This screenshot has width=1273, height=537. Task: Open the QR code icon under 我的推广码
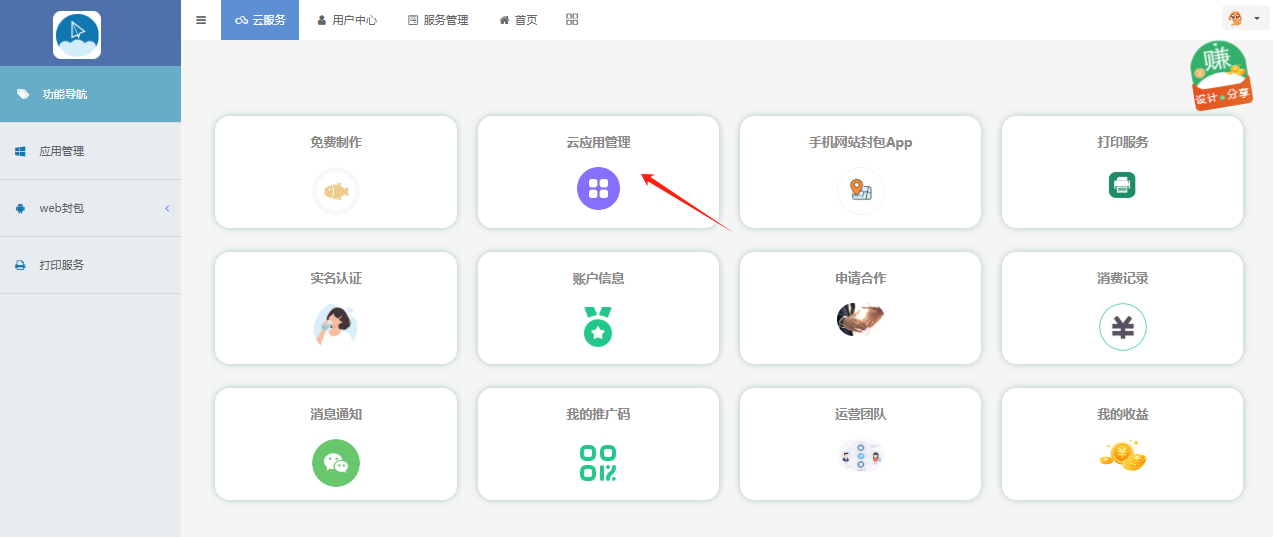click(x=598, y=463)
